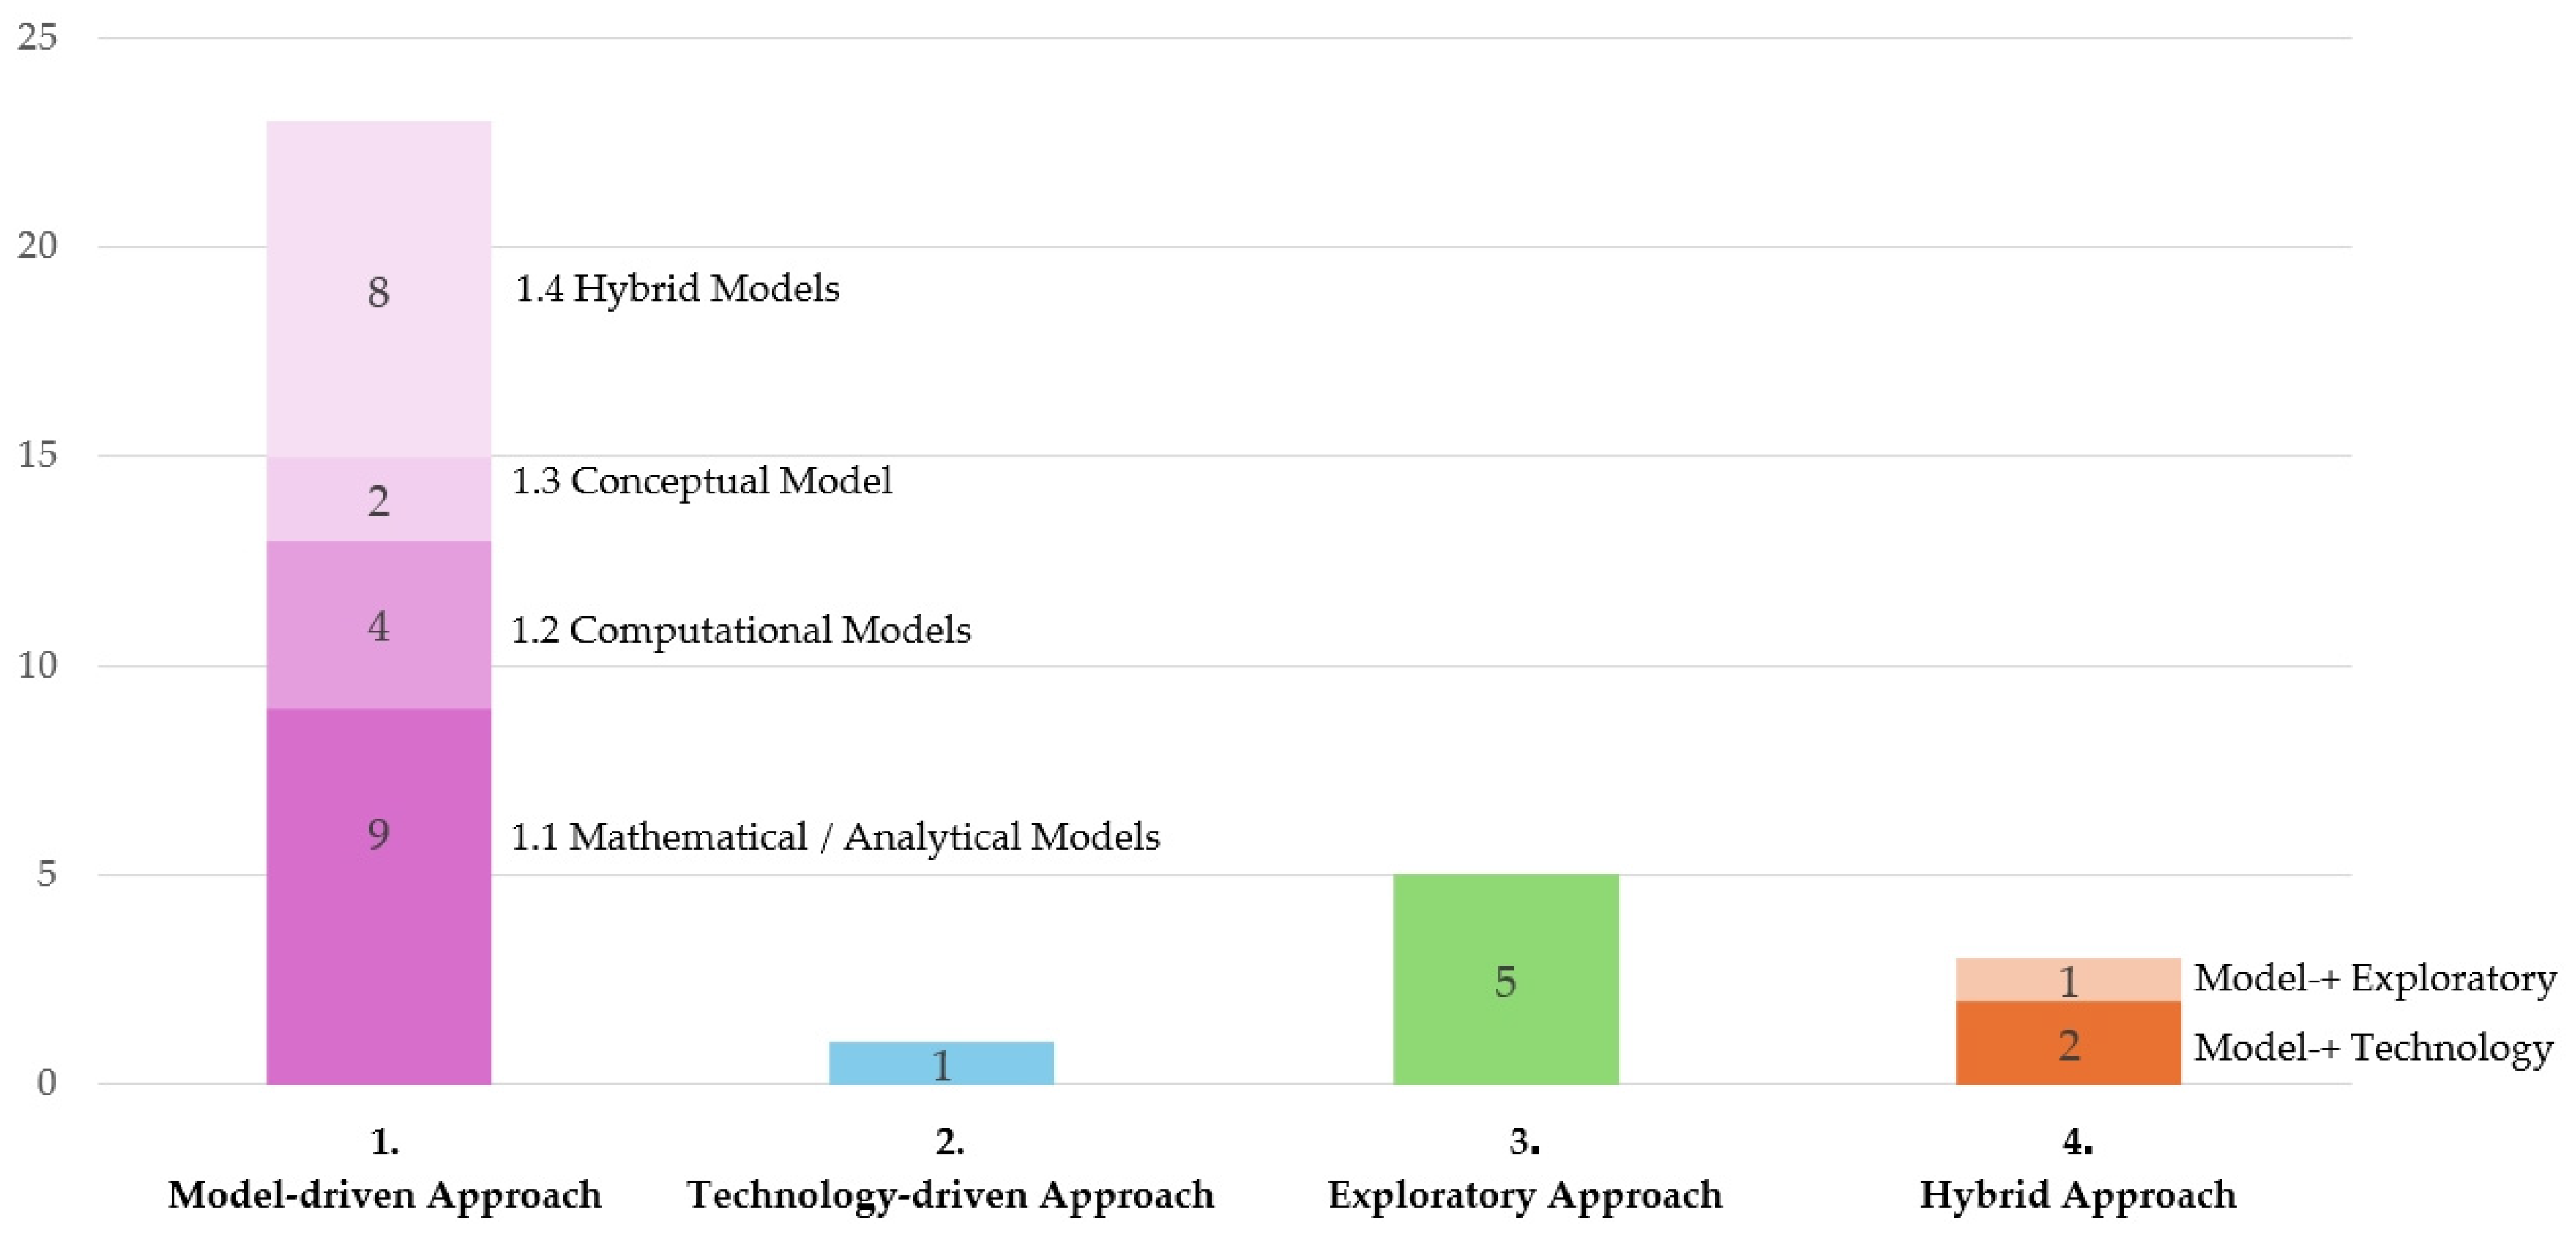This screenshot has height=1235, width=2576.
Task: Click the light orange Model-+ Exploratory segment
Action: (2067, 980)
